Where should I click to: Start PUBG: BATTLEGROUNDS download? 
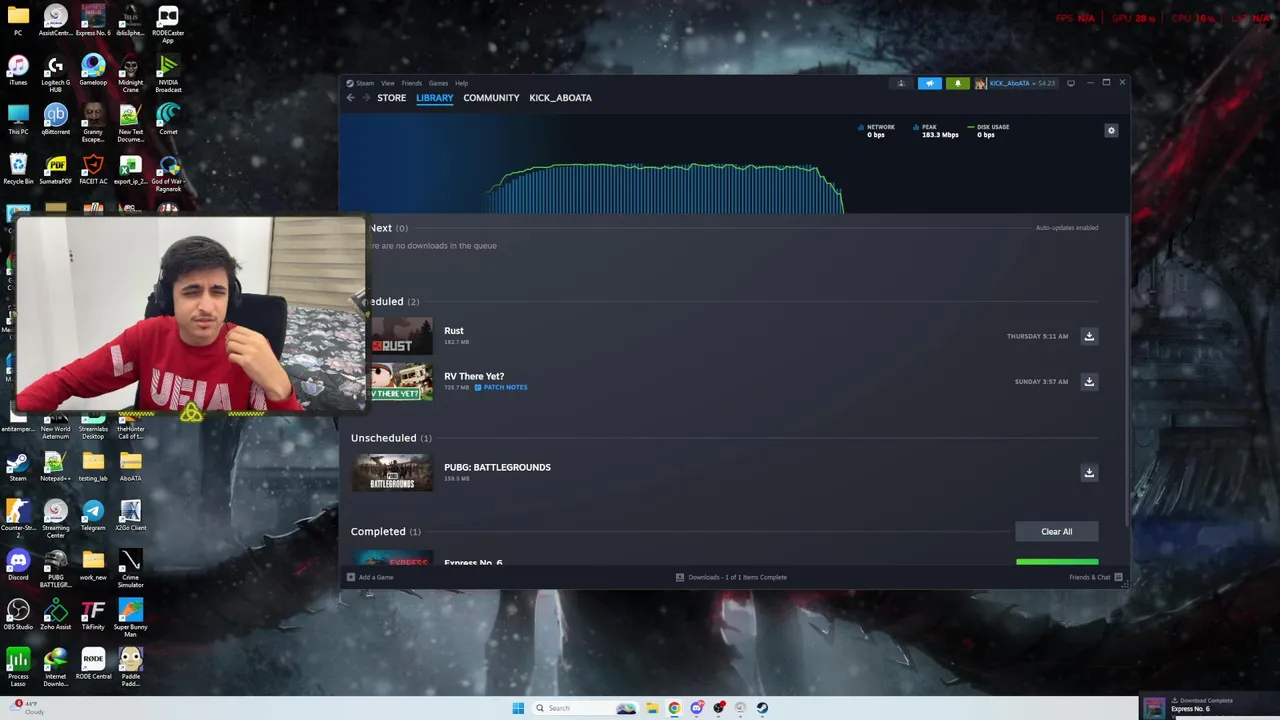(1089, 472)
